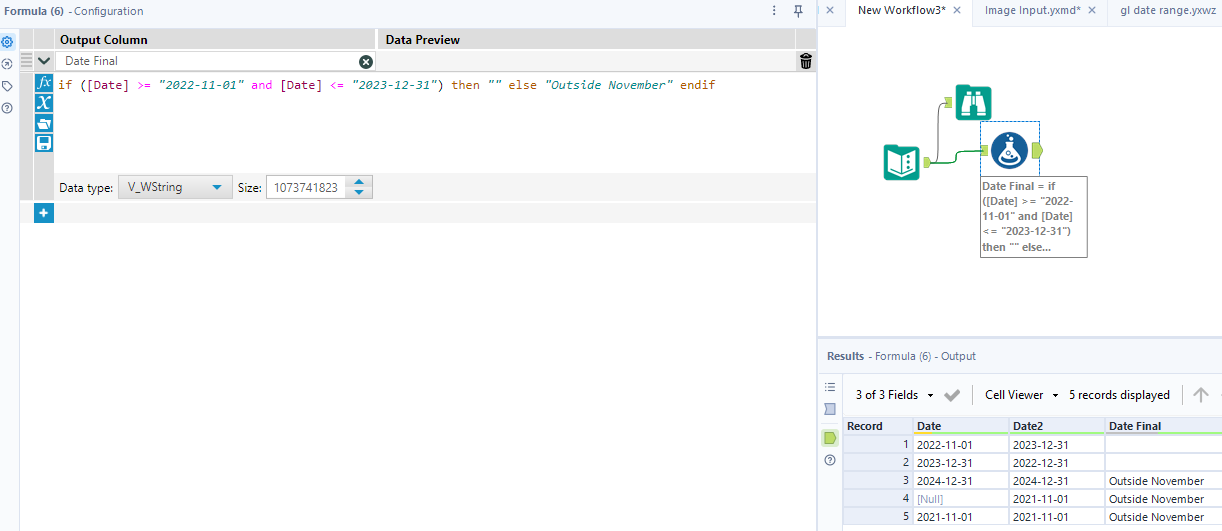
Task: Select the Date2 cell 2021-11-01 in record 4
Action: click(1057, 499)
